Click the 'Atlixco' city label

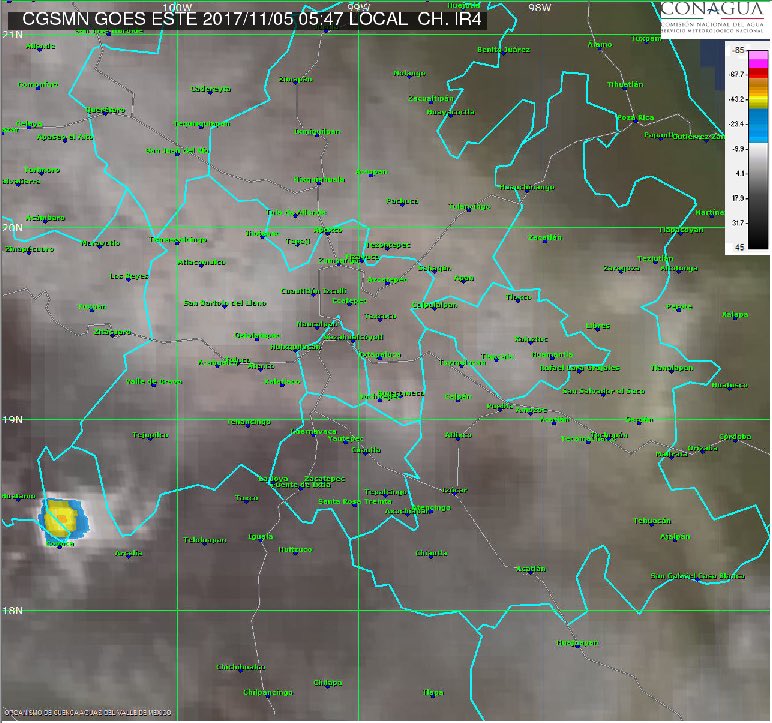(458, 435)
